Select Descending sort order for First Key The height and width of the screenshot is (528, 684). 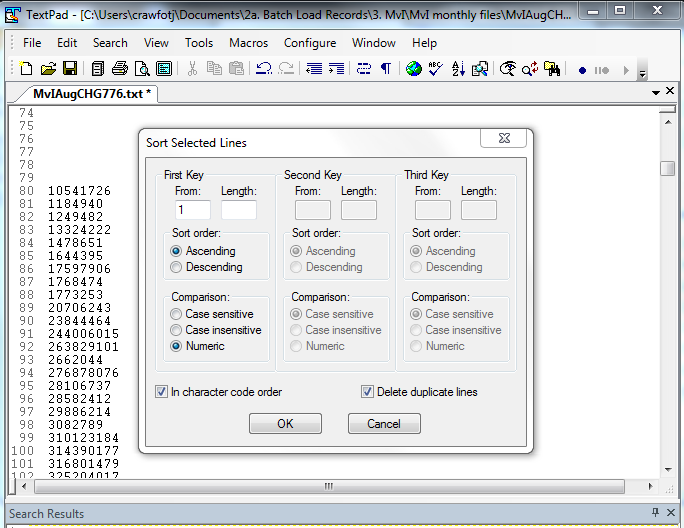tap(177, 267)
